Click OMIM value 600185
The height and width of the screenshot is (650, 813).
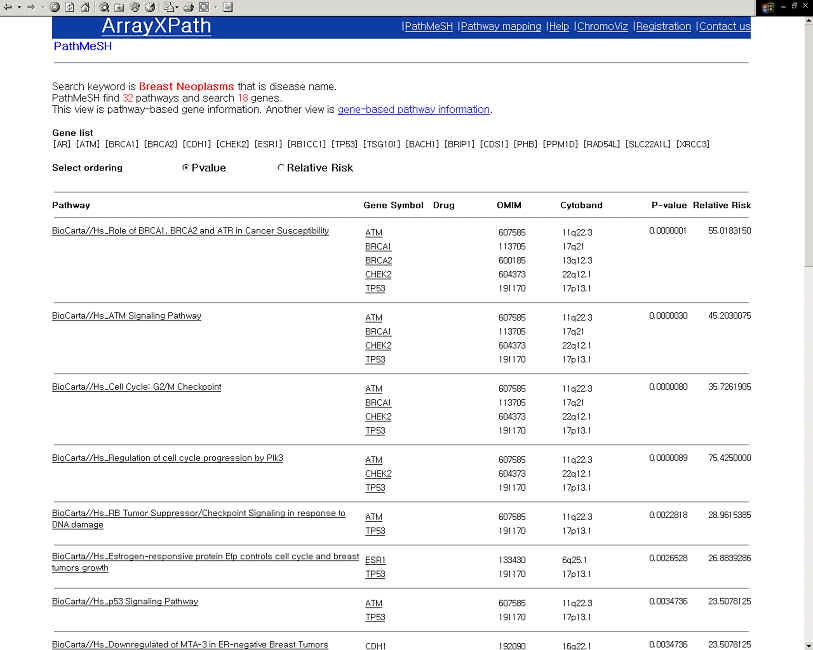pos(512,261)
